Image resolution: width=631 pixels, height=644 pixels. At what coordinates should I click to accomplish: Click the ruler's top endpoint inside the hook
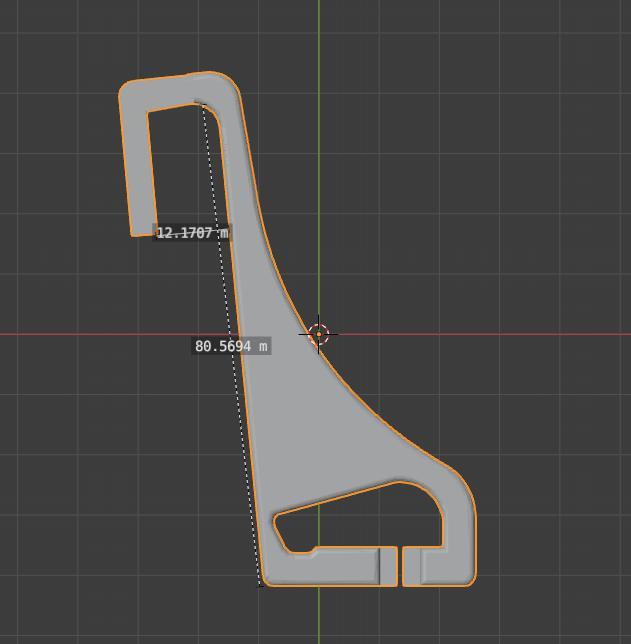(202, 104)
